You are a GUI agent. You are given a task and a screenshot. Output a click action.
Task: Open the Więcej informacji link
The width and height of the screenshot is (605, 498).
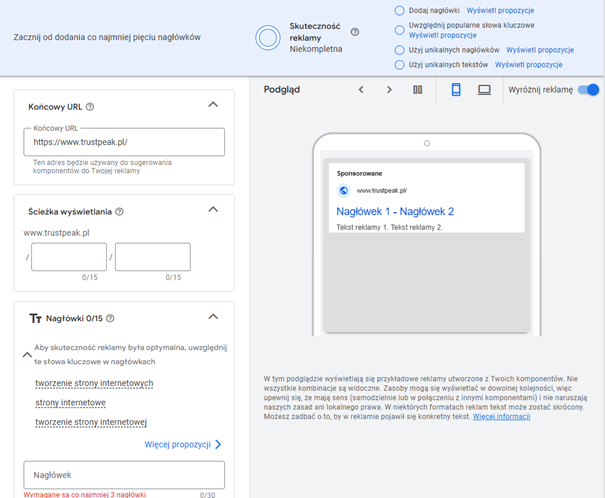[x=502, y=417]
